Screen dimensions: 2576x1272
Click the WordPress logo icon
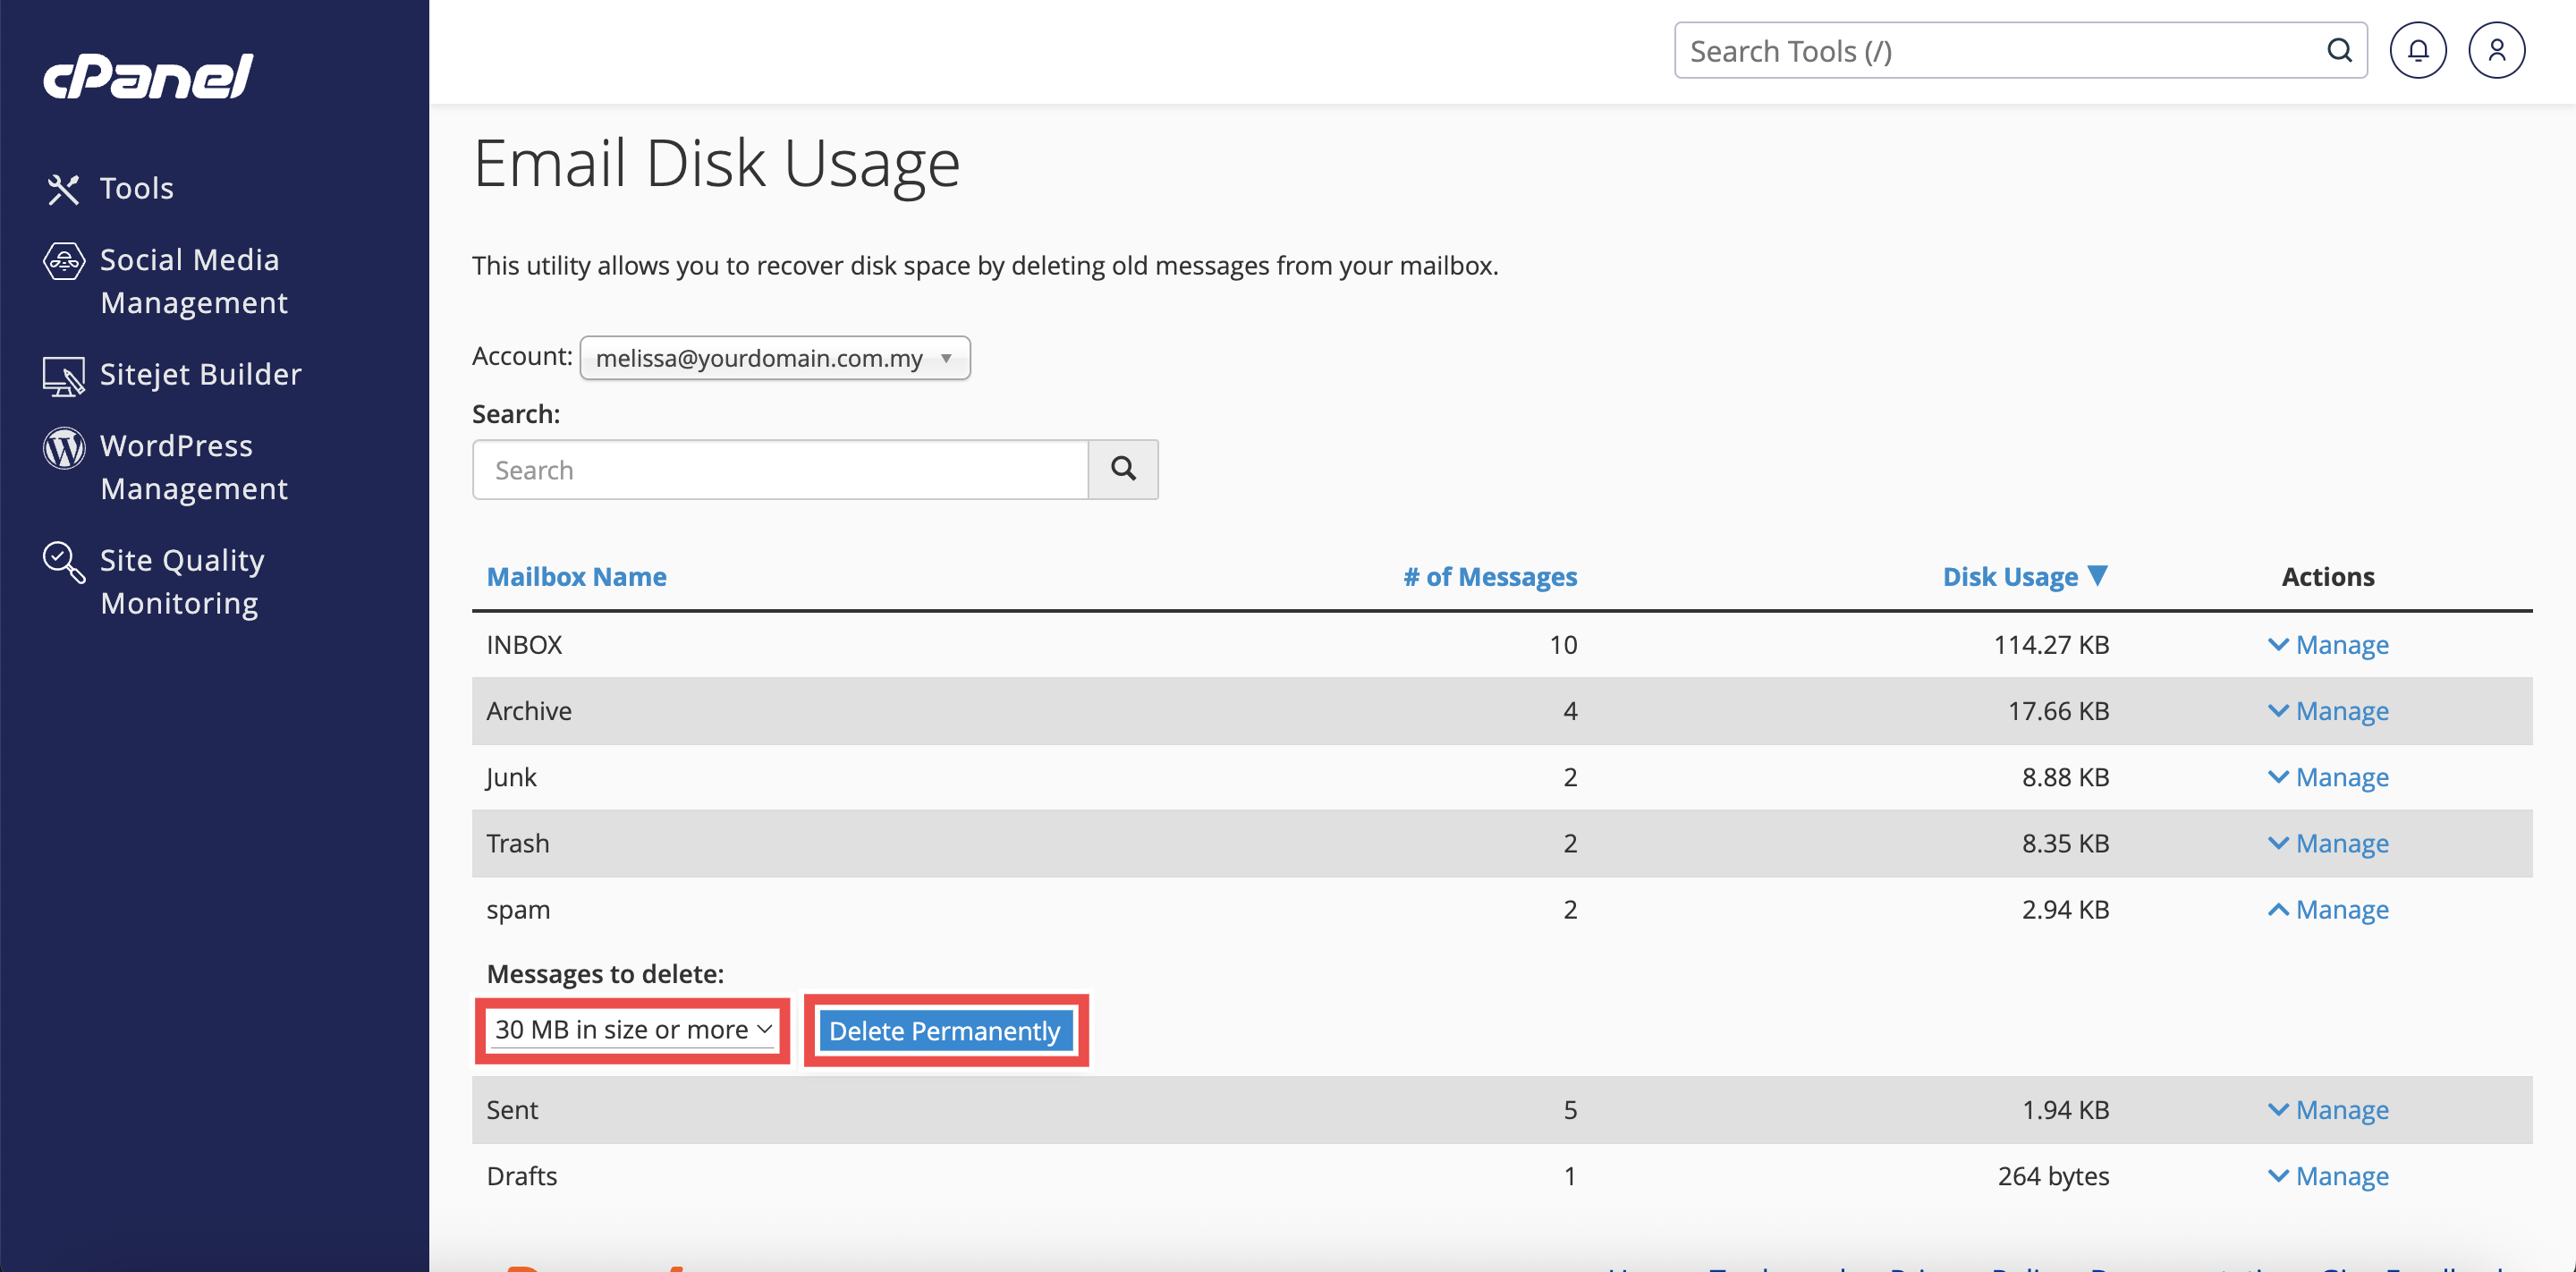click(63, 448)
